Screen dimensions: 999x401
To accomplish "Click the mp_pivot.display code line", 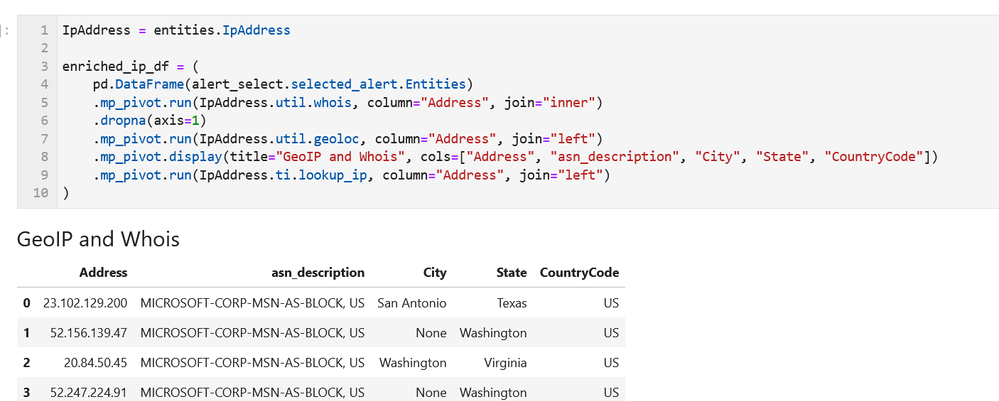I will (515, 156).
